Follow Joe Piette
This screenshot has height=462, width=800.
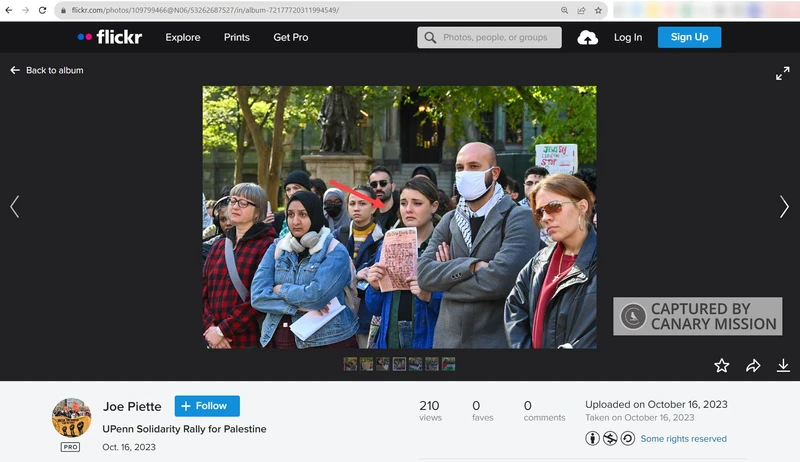coord(207,406)
